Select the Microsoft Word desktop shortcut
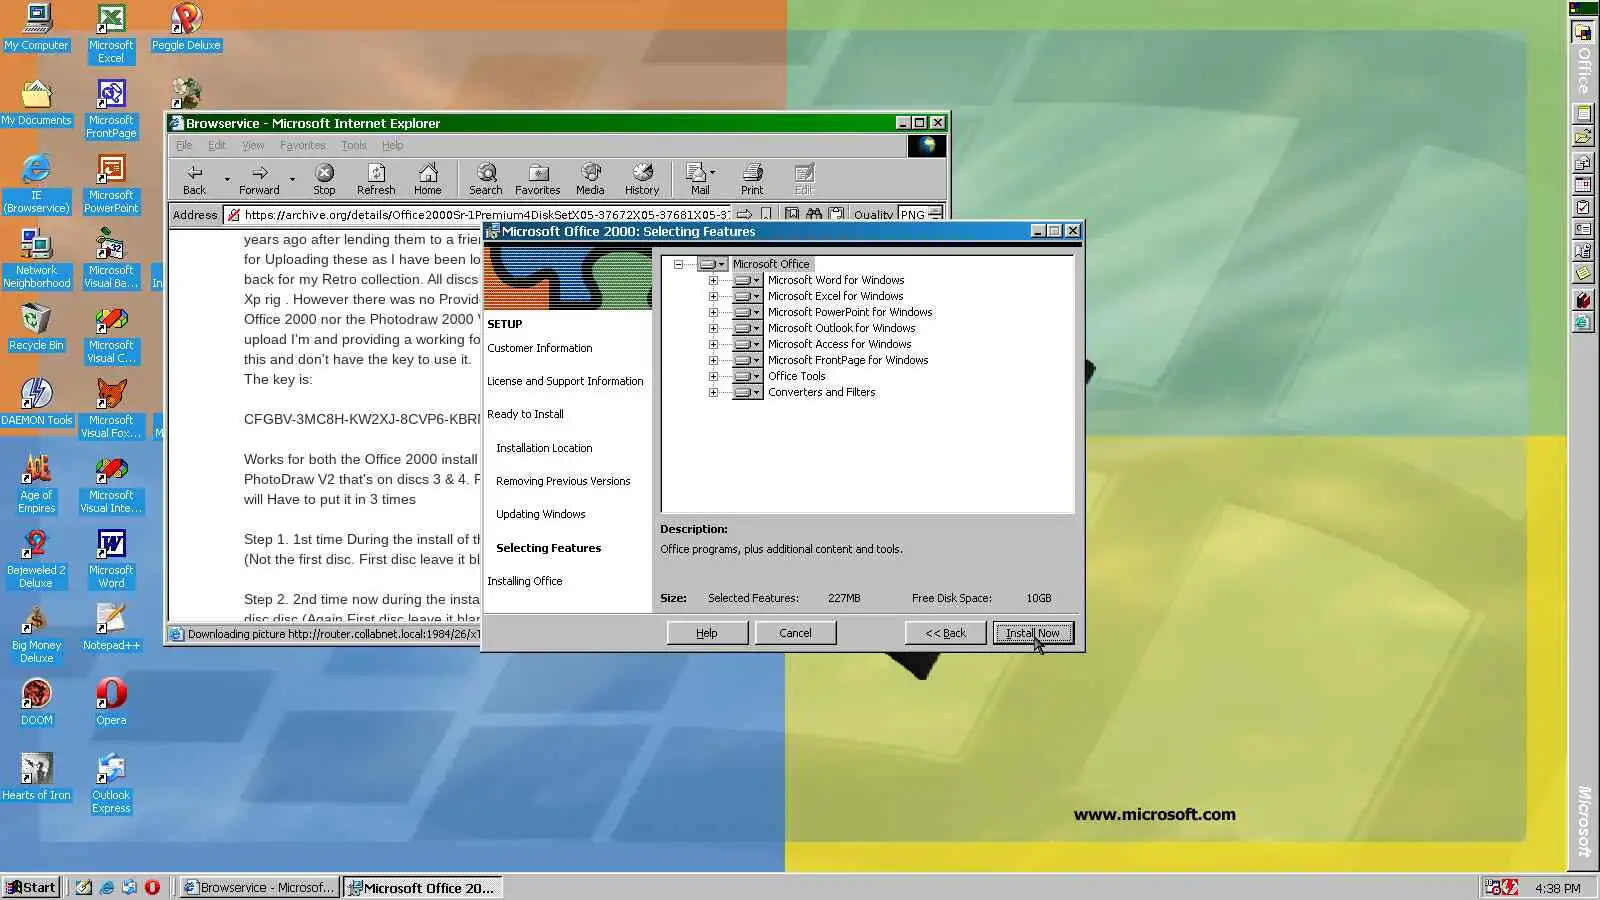Screen dimensions: 1600x900 point(111,559)
